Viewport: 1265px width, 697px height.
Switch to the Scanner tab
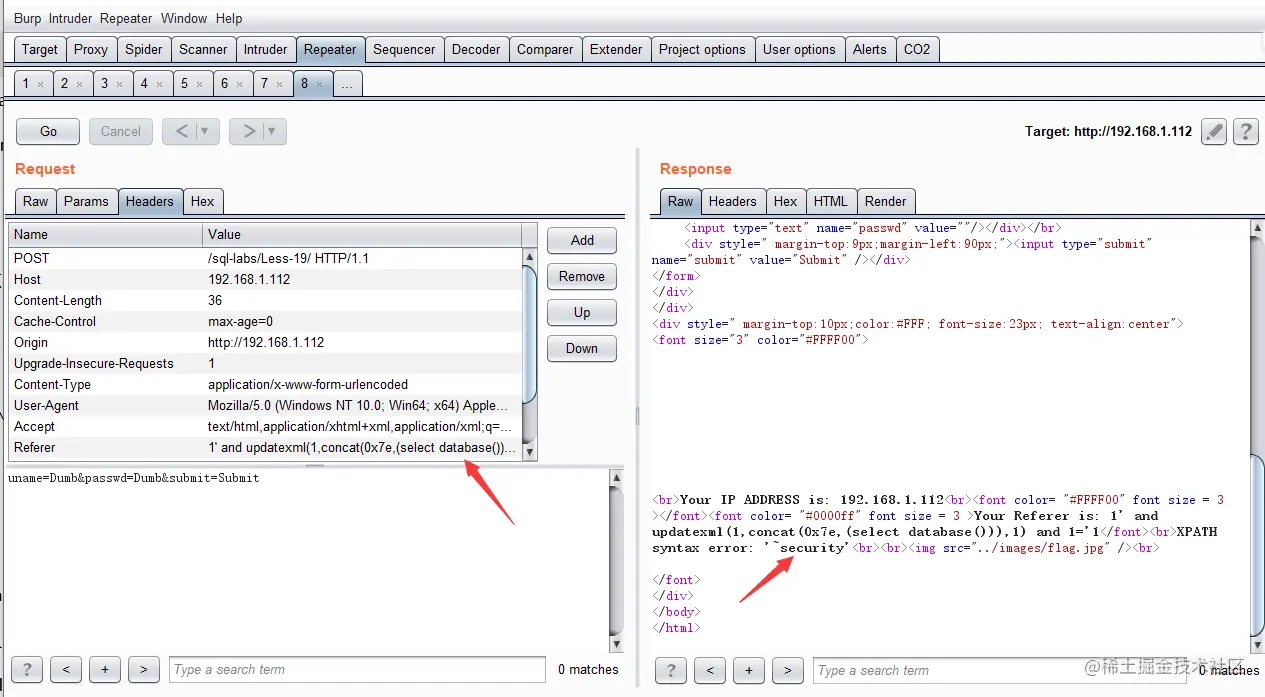coord(203,49)
